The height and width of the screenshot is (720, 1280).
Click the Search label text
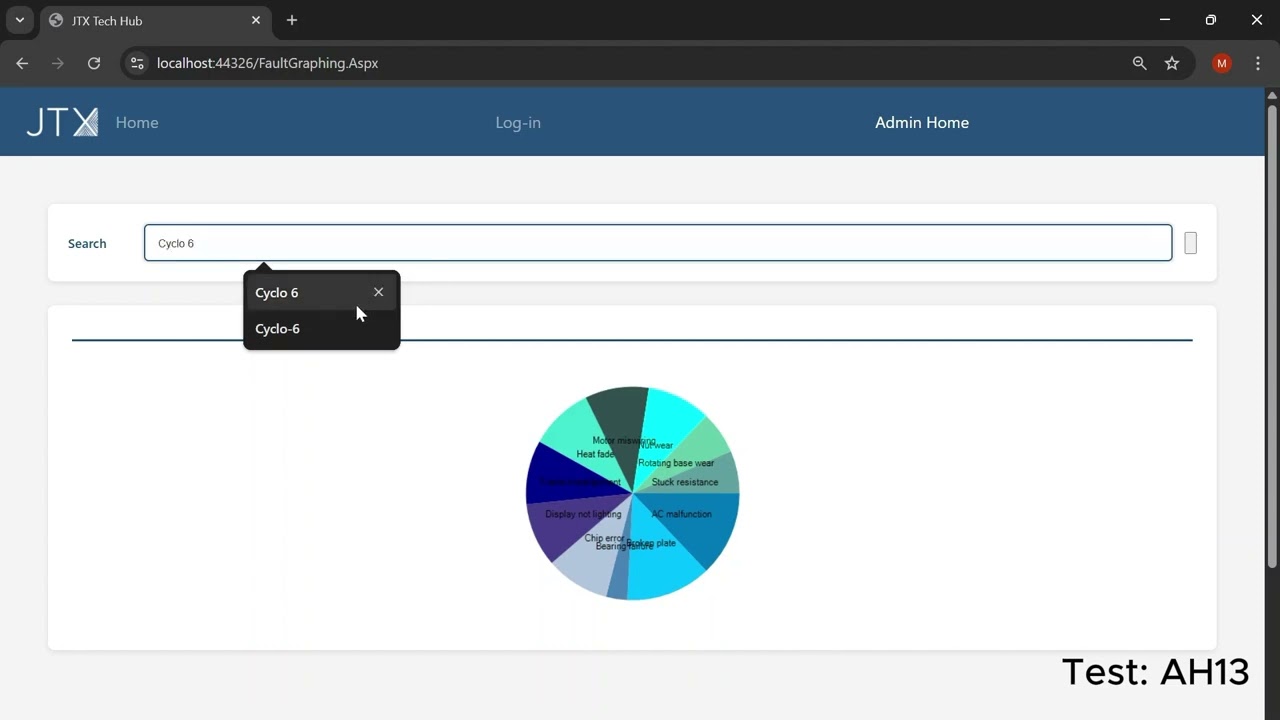point(87,243)
